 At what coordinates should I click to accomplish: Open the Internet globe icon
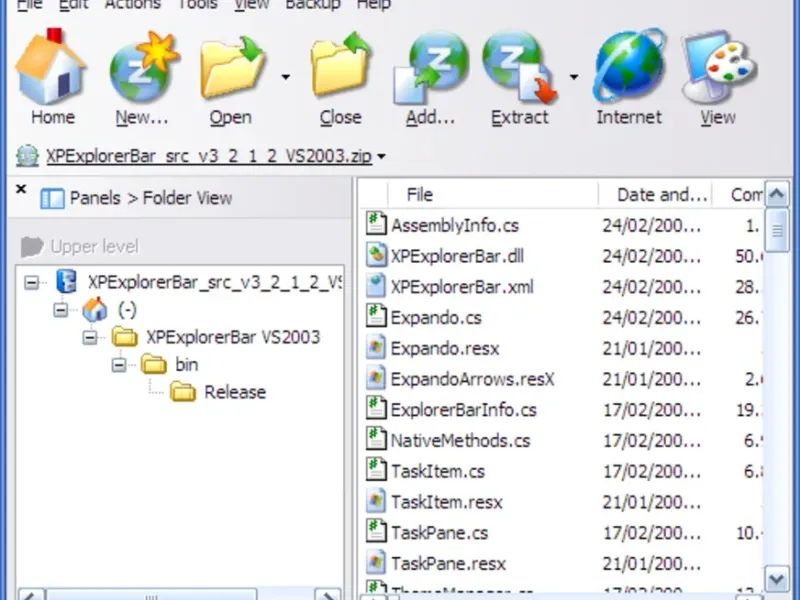[630, 66]
